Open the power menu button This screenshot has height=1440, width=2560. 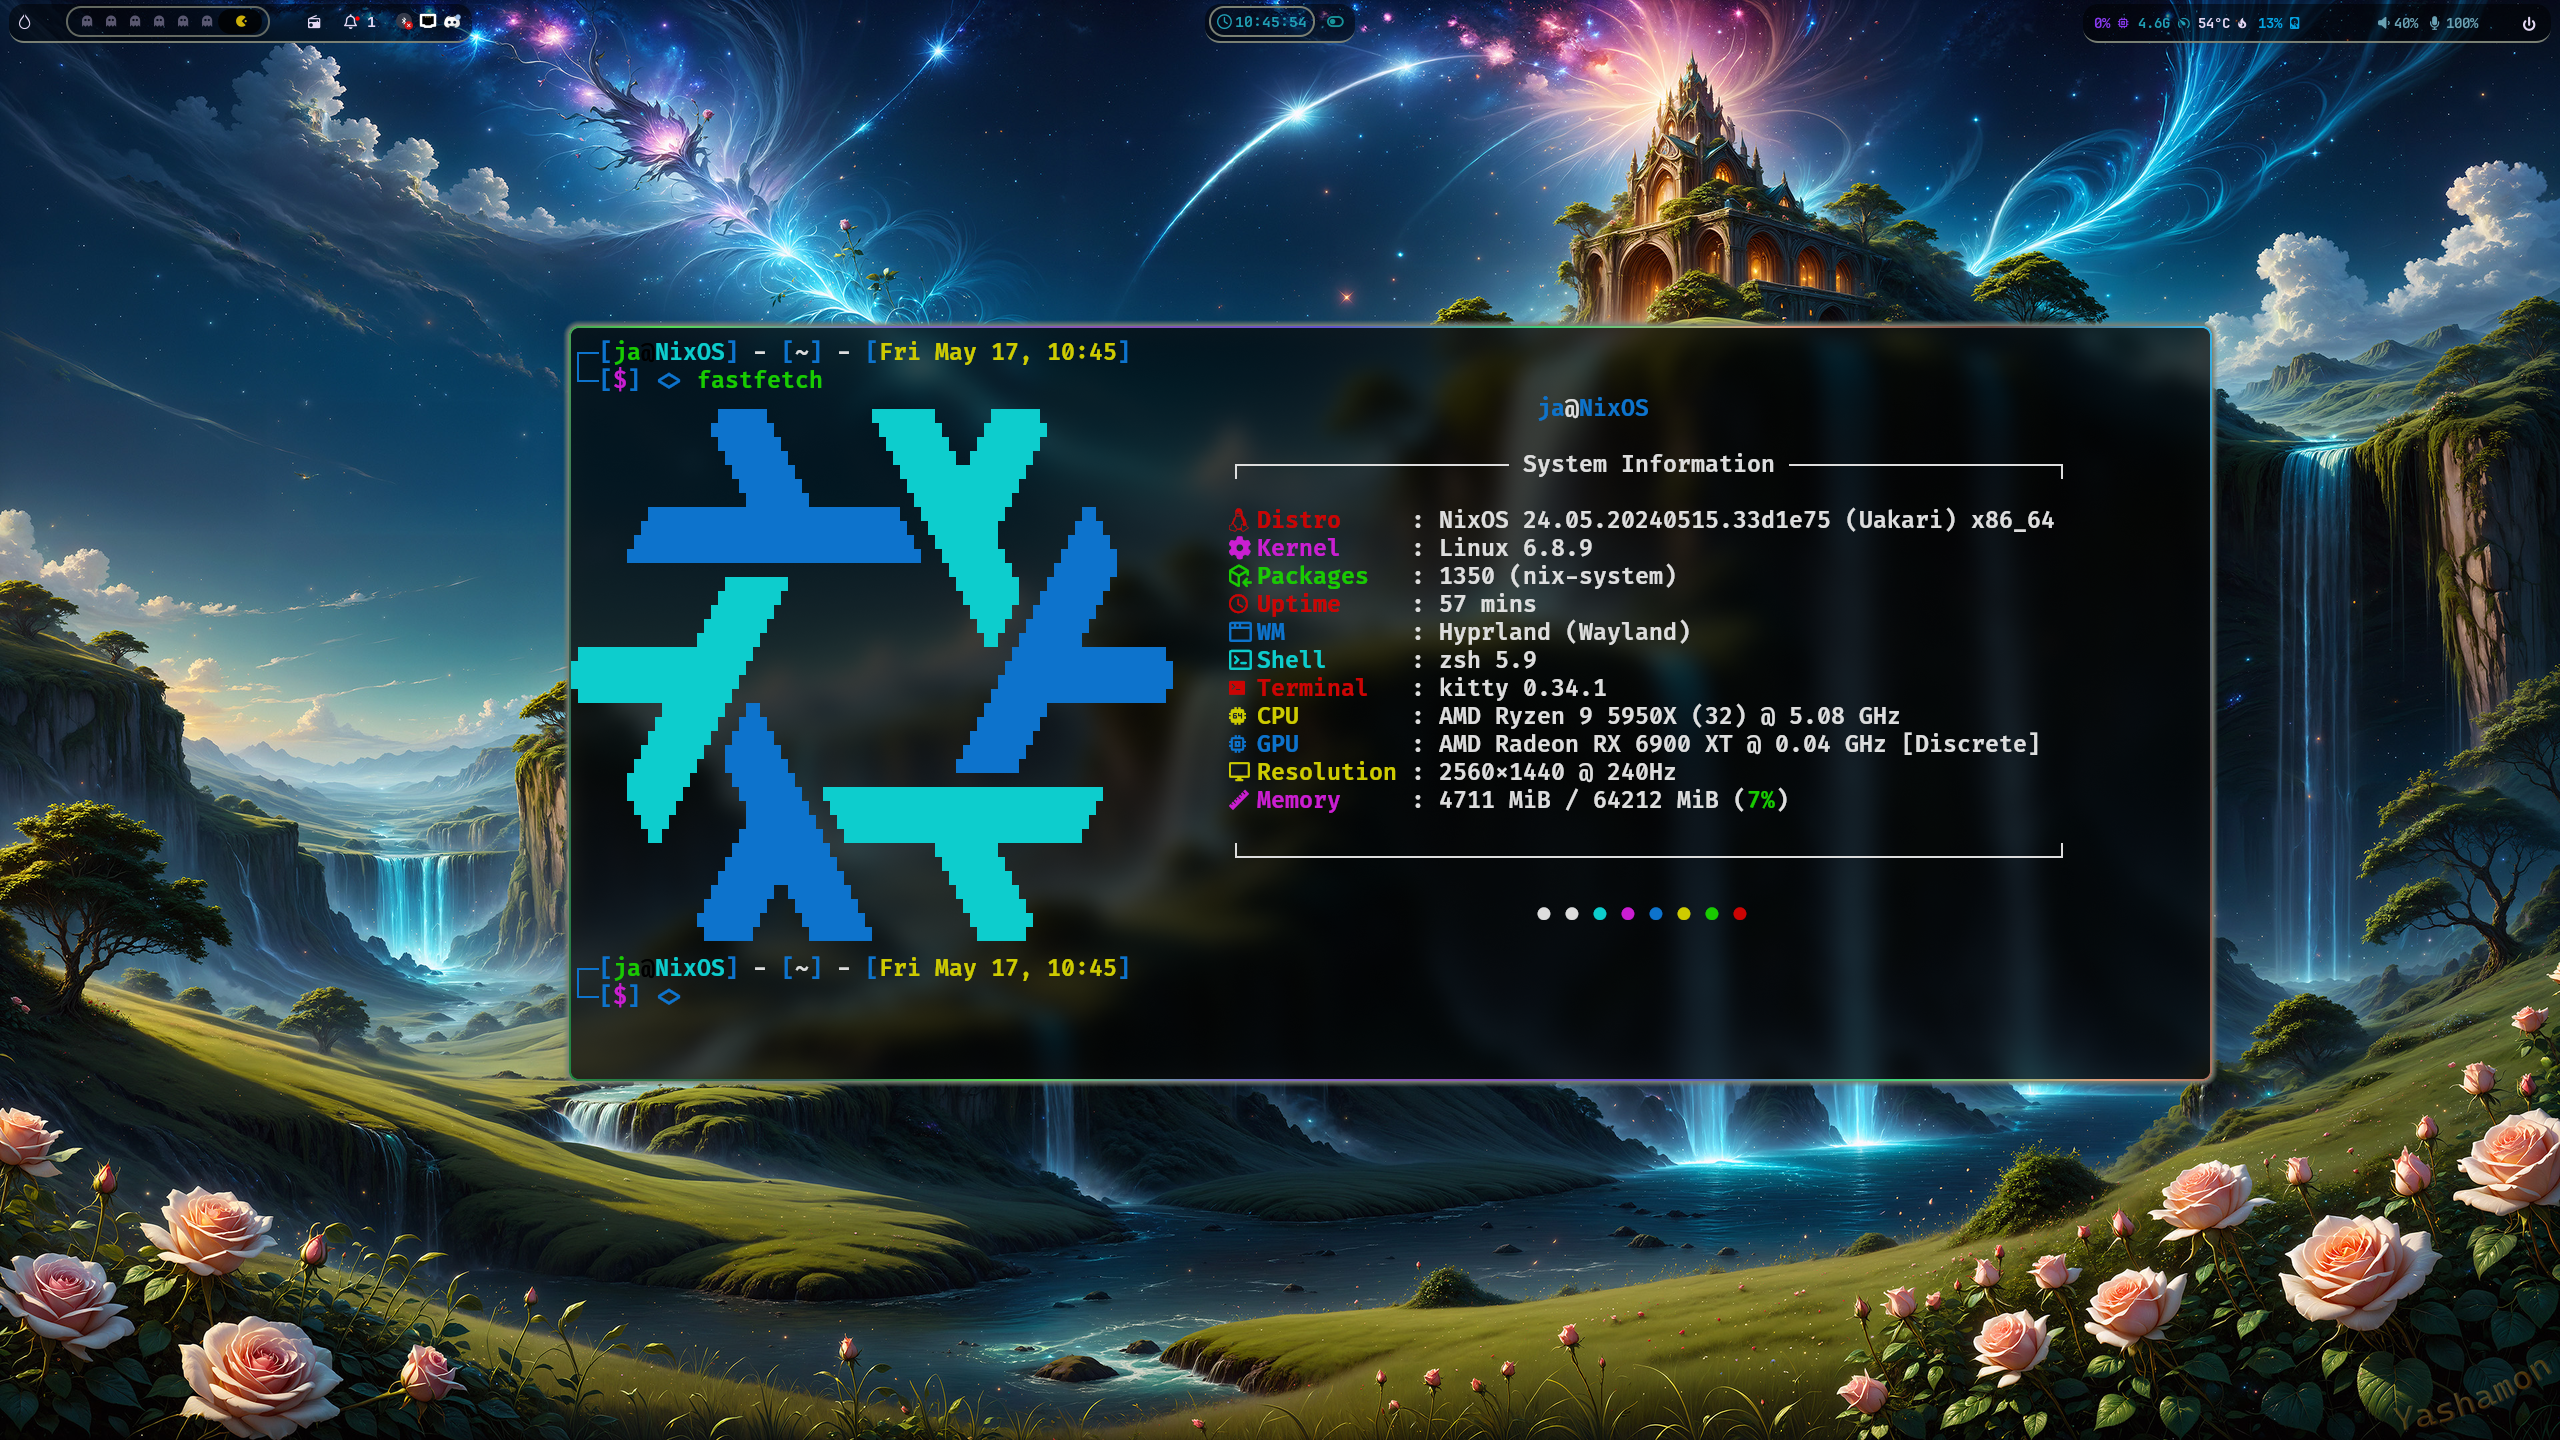click(2529, 23)
